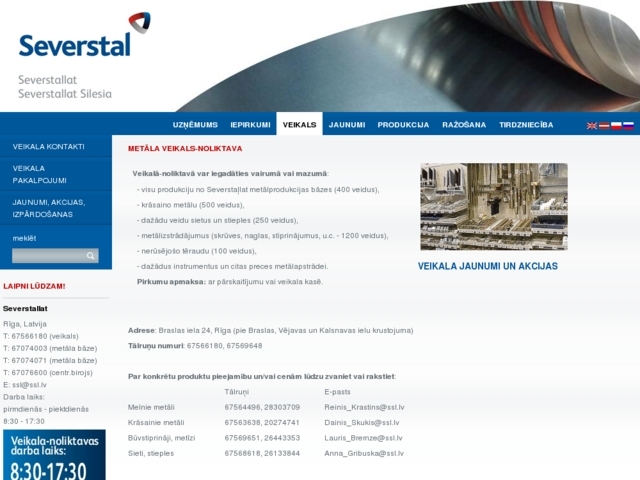The width and height of the screenshot is (640, 480).
Task: Go to TIRDZNIECĪBA page
Action: pyautogui.click(x=526, y=125)
